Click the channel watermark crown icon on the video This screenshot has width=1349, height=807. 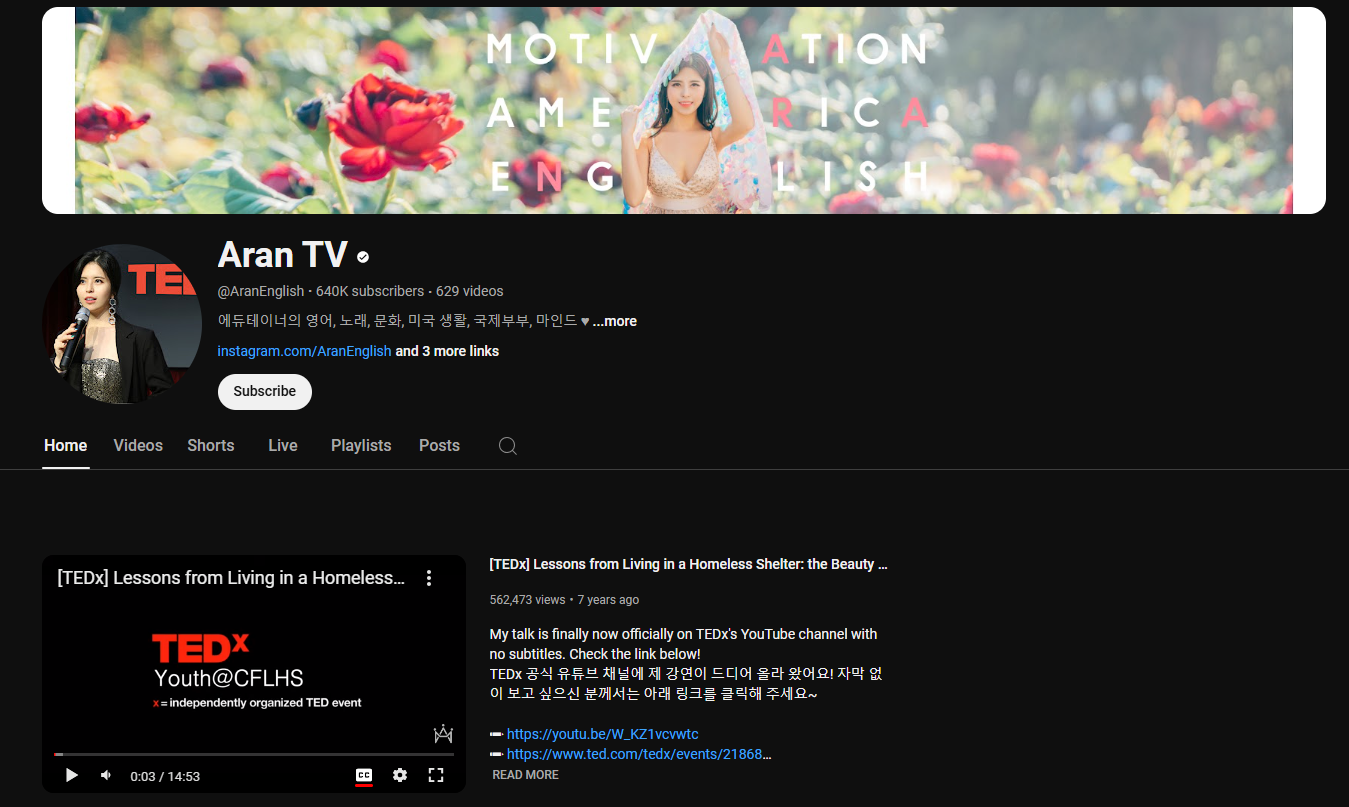pyautogui.click(x=443, y=734)
